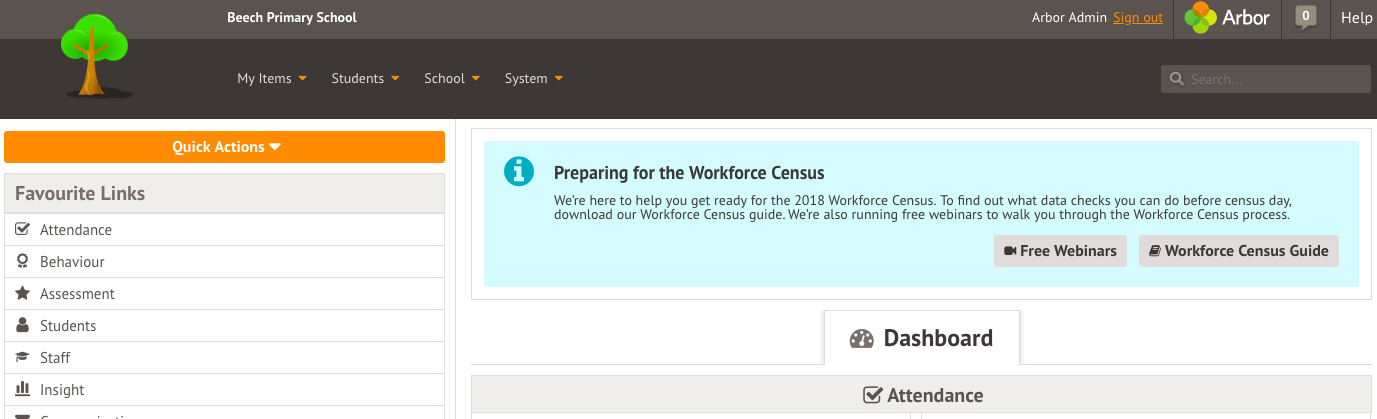Open the Arbor logo in header
Image resolution: width=1377 pixels, height=419 pixels.
tap(1227, 18)
